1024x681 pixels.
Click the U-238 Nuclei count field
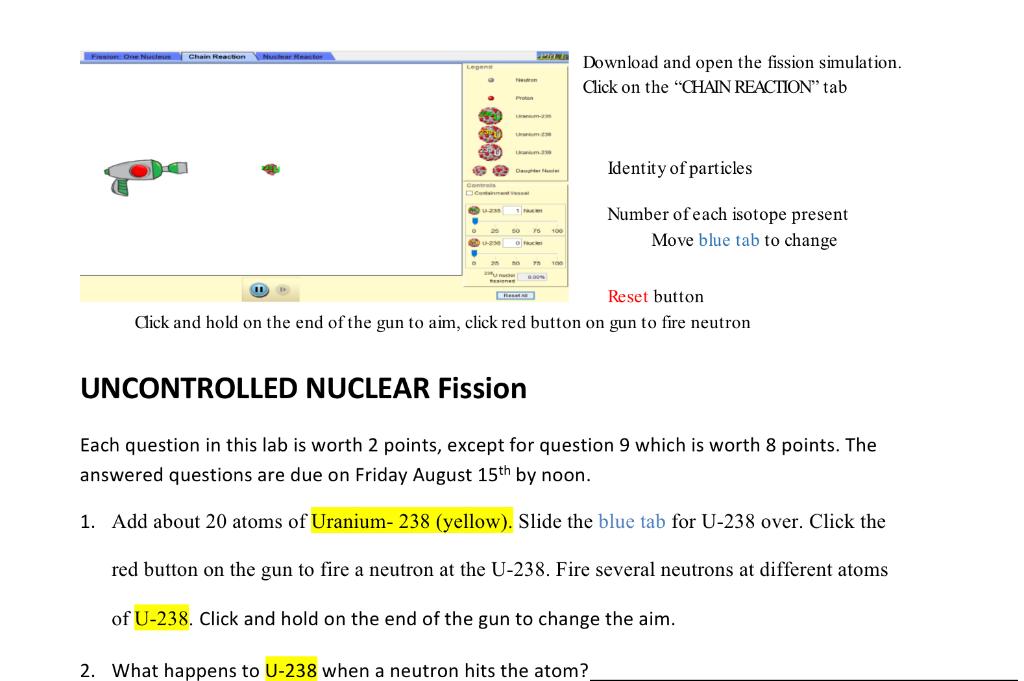click(x=510, y=242)
